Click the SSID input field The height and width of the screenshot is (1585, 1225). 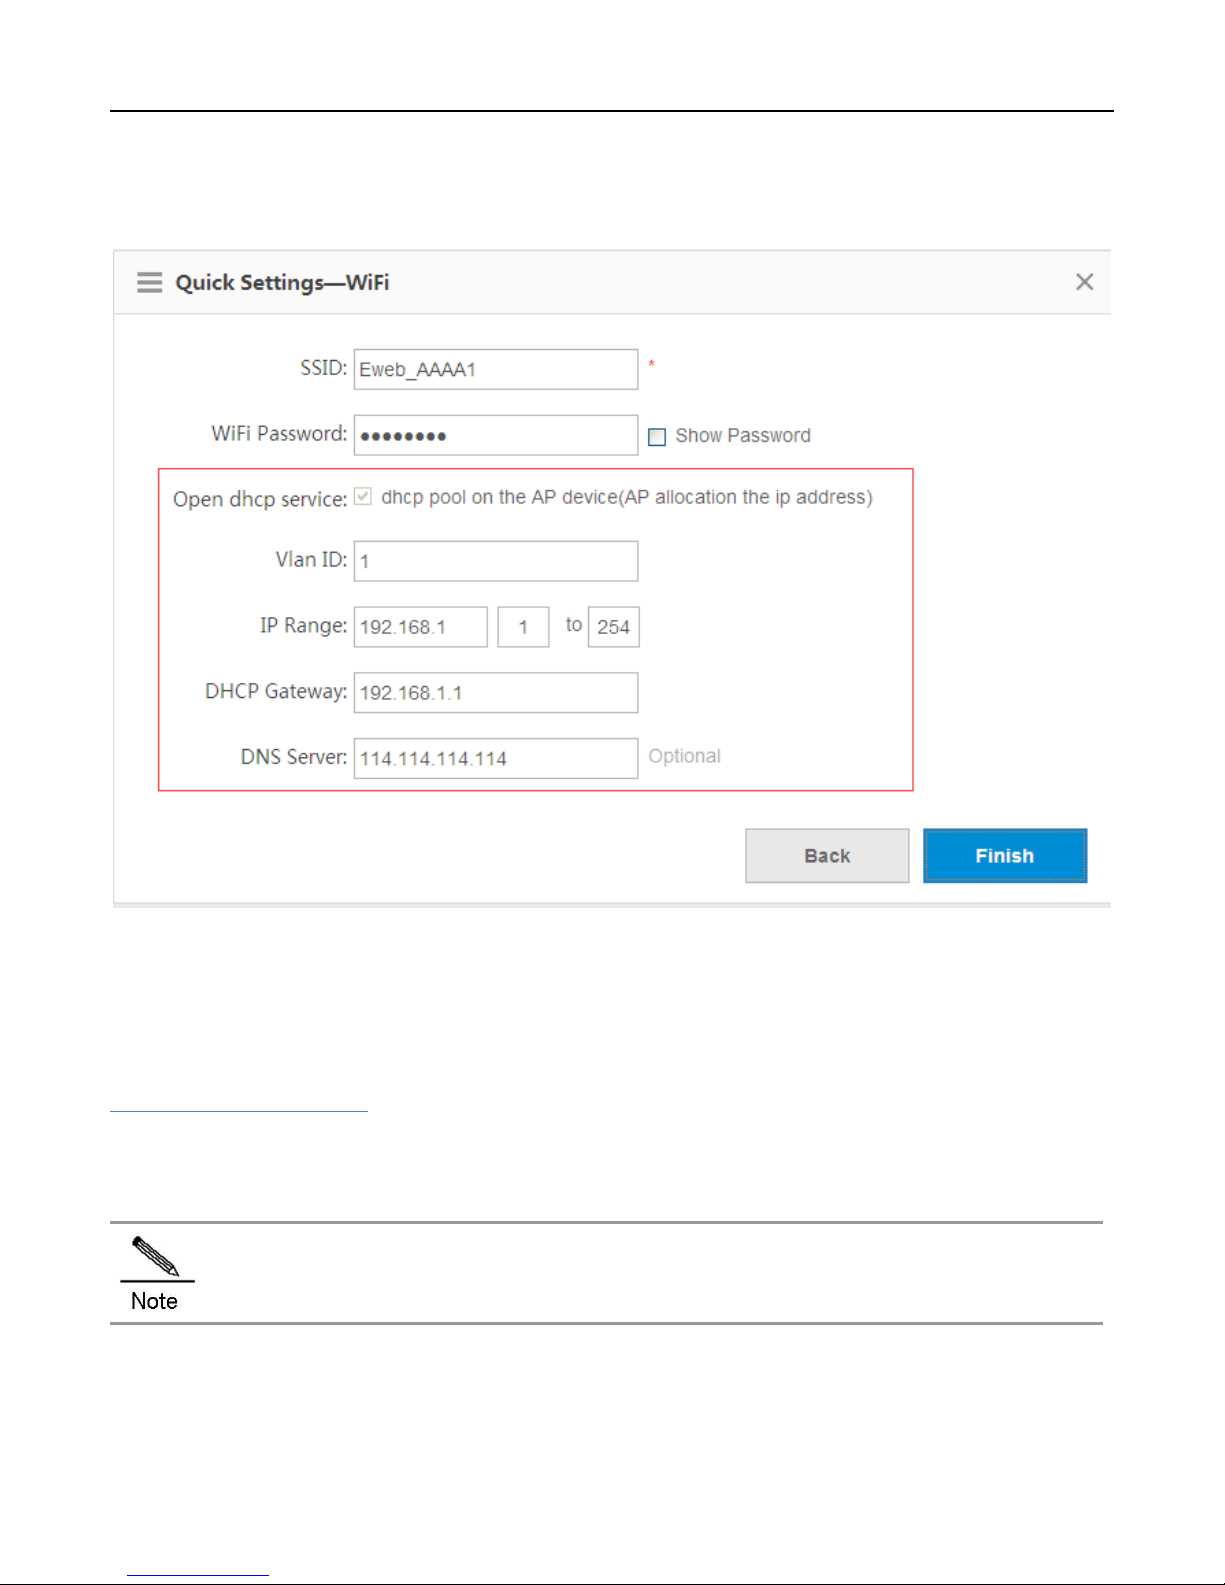click(496, 369)
